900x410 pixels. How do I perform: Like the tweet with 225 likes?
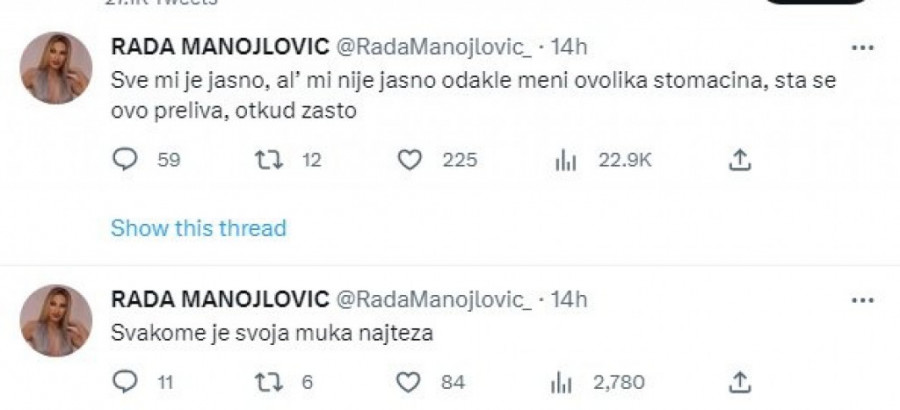[407, 160]
